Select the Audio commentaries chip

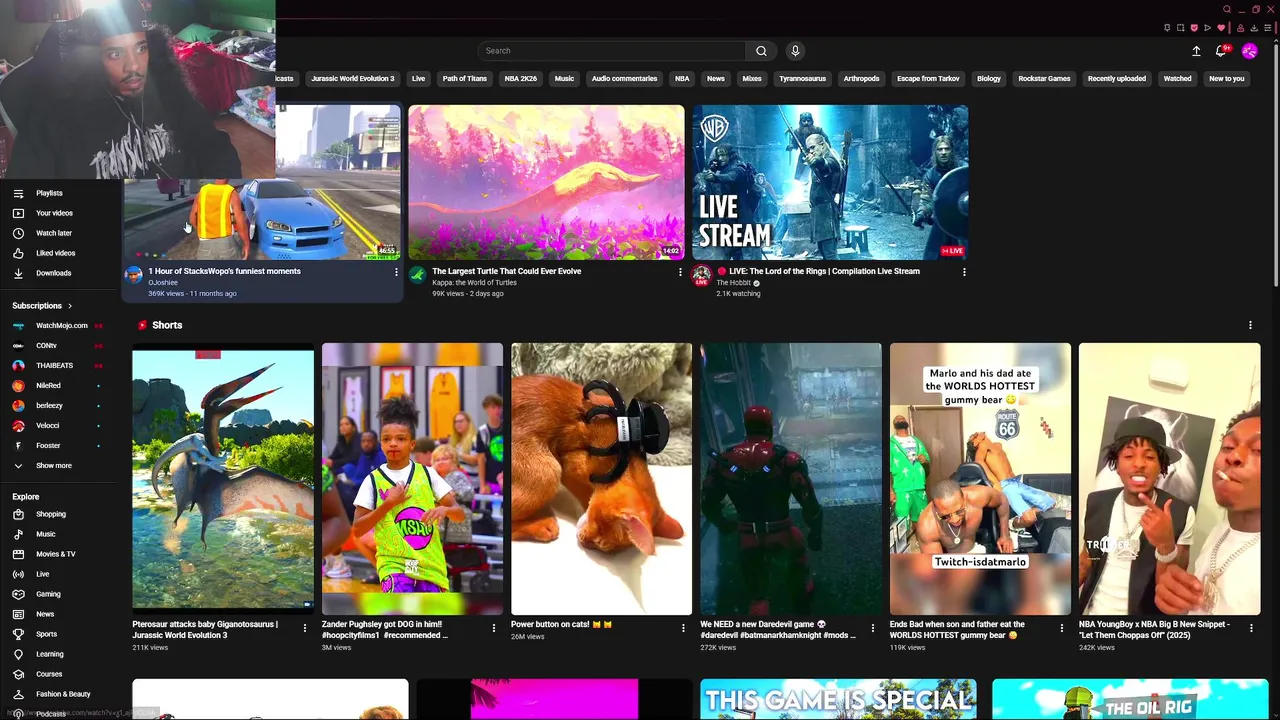pyautogui.click(x=624, y=78)
